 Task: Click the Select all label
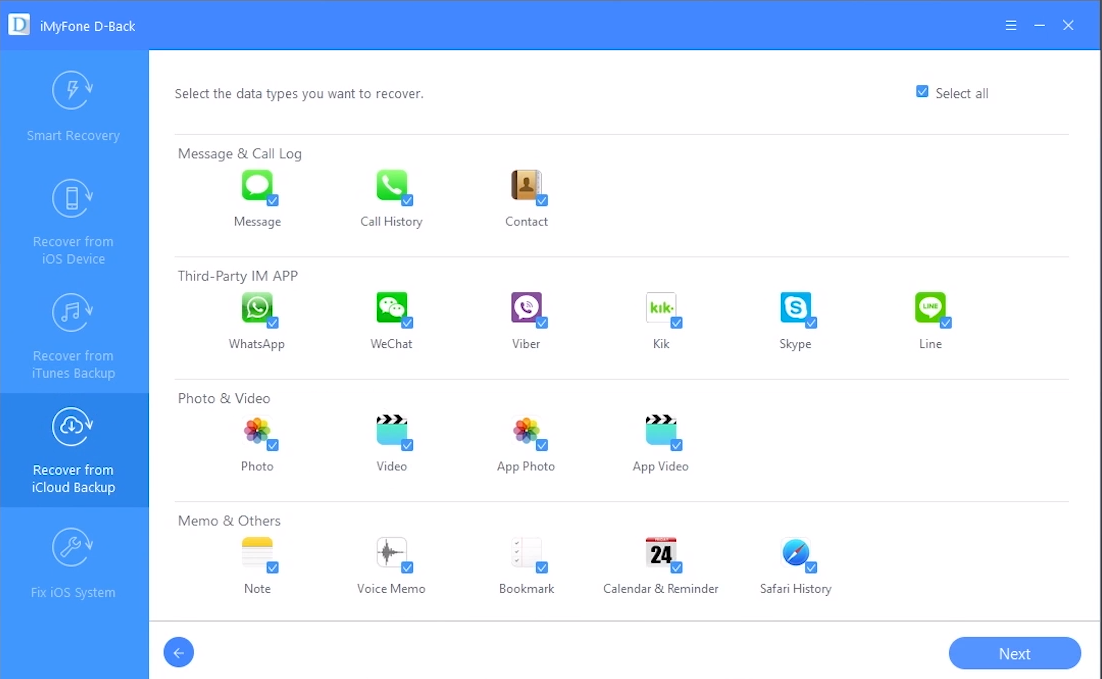pyautogui.click(x=961, y=93)
